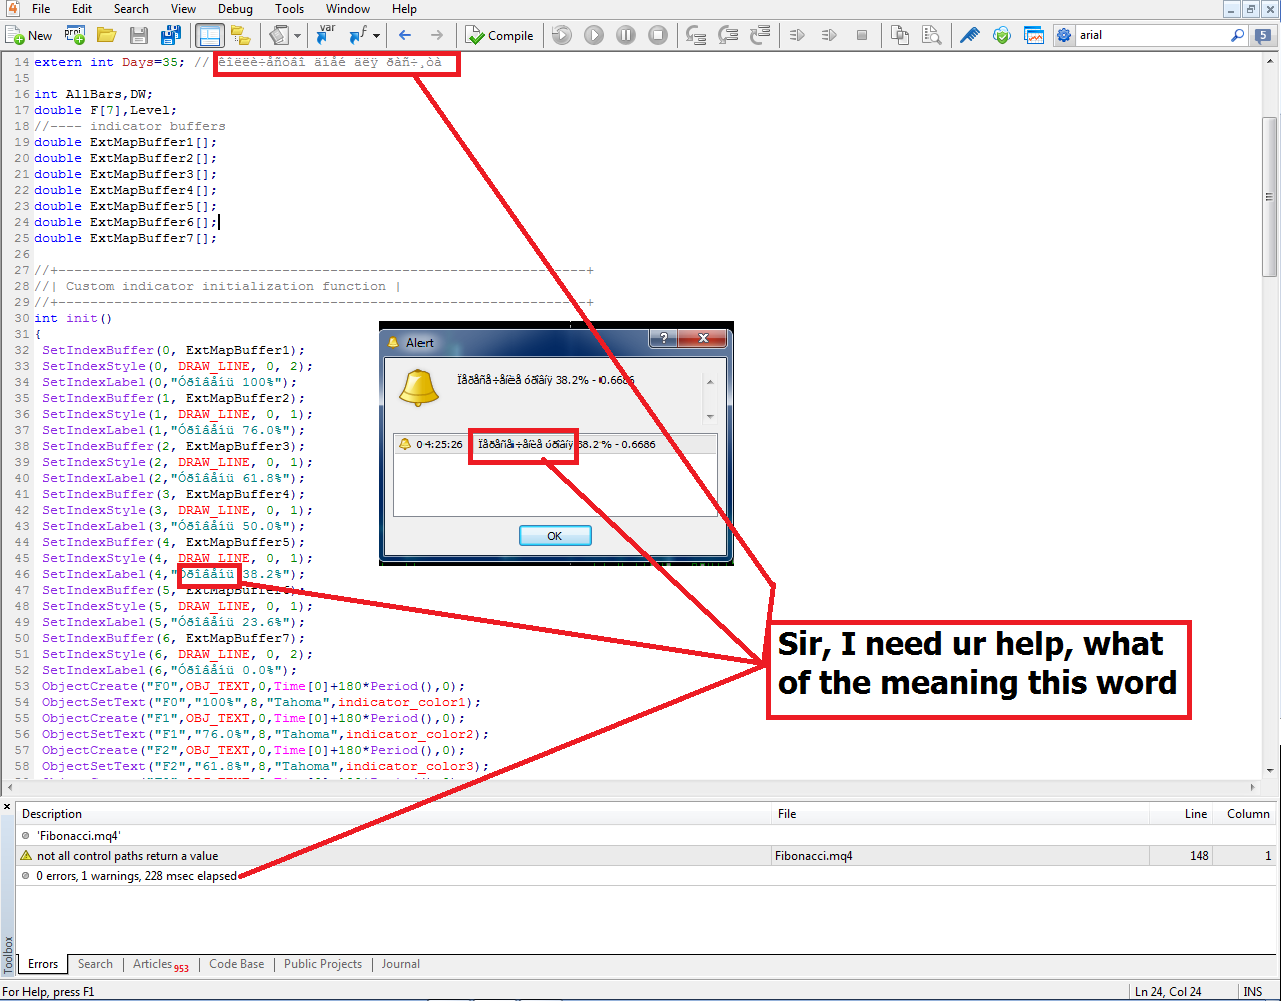Switch to the Search tab in Toolbox
Screen dimensions: 1281x1001
95,964
